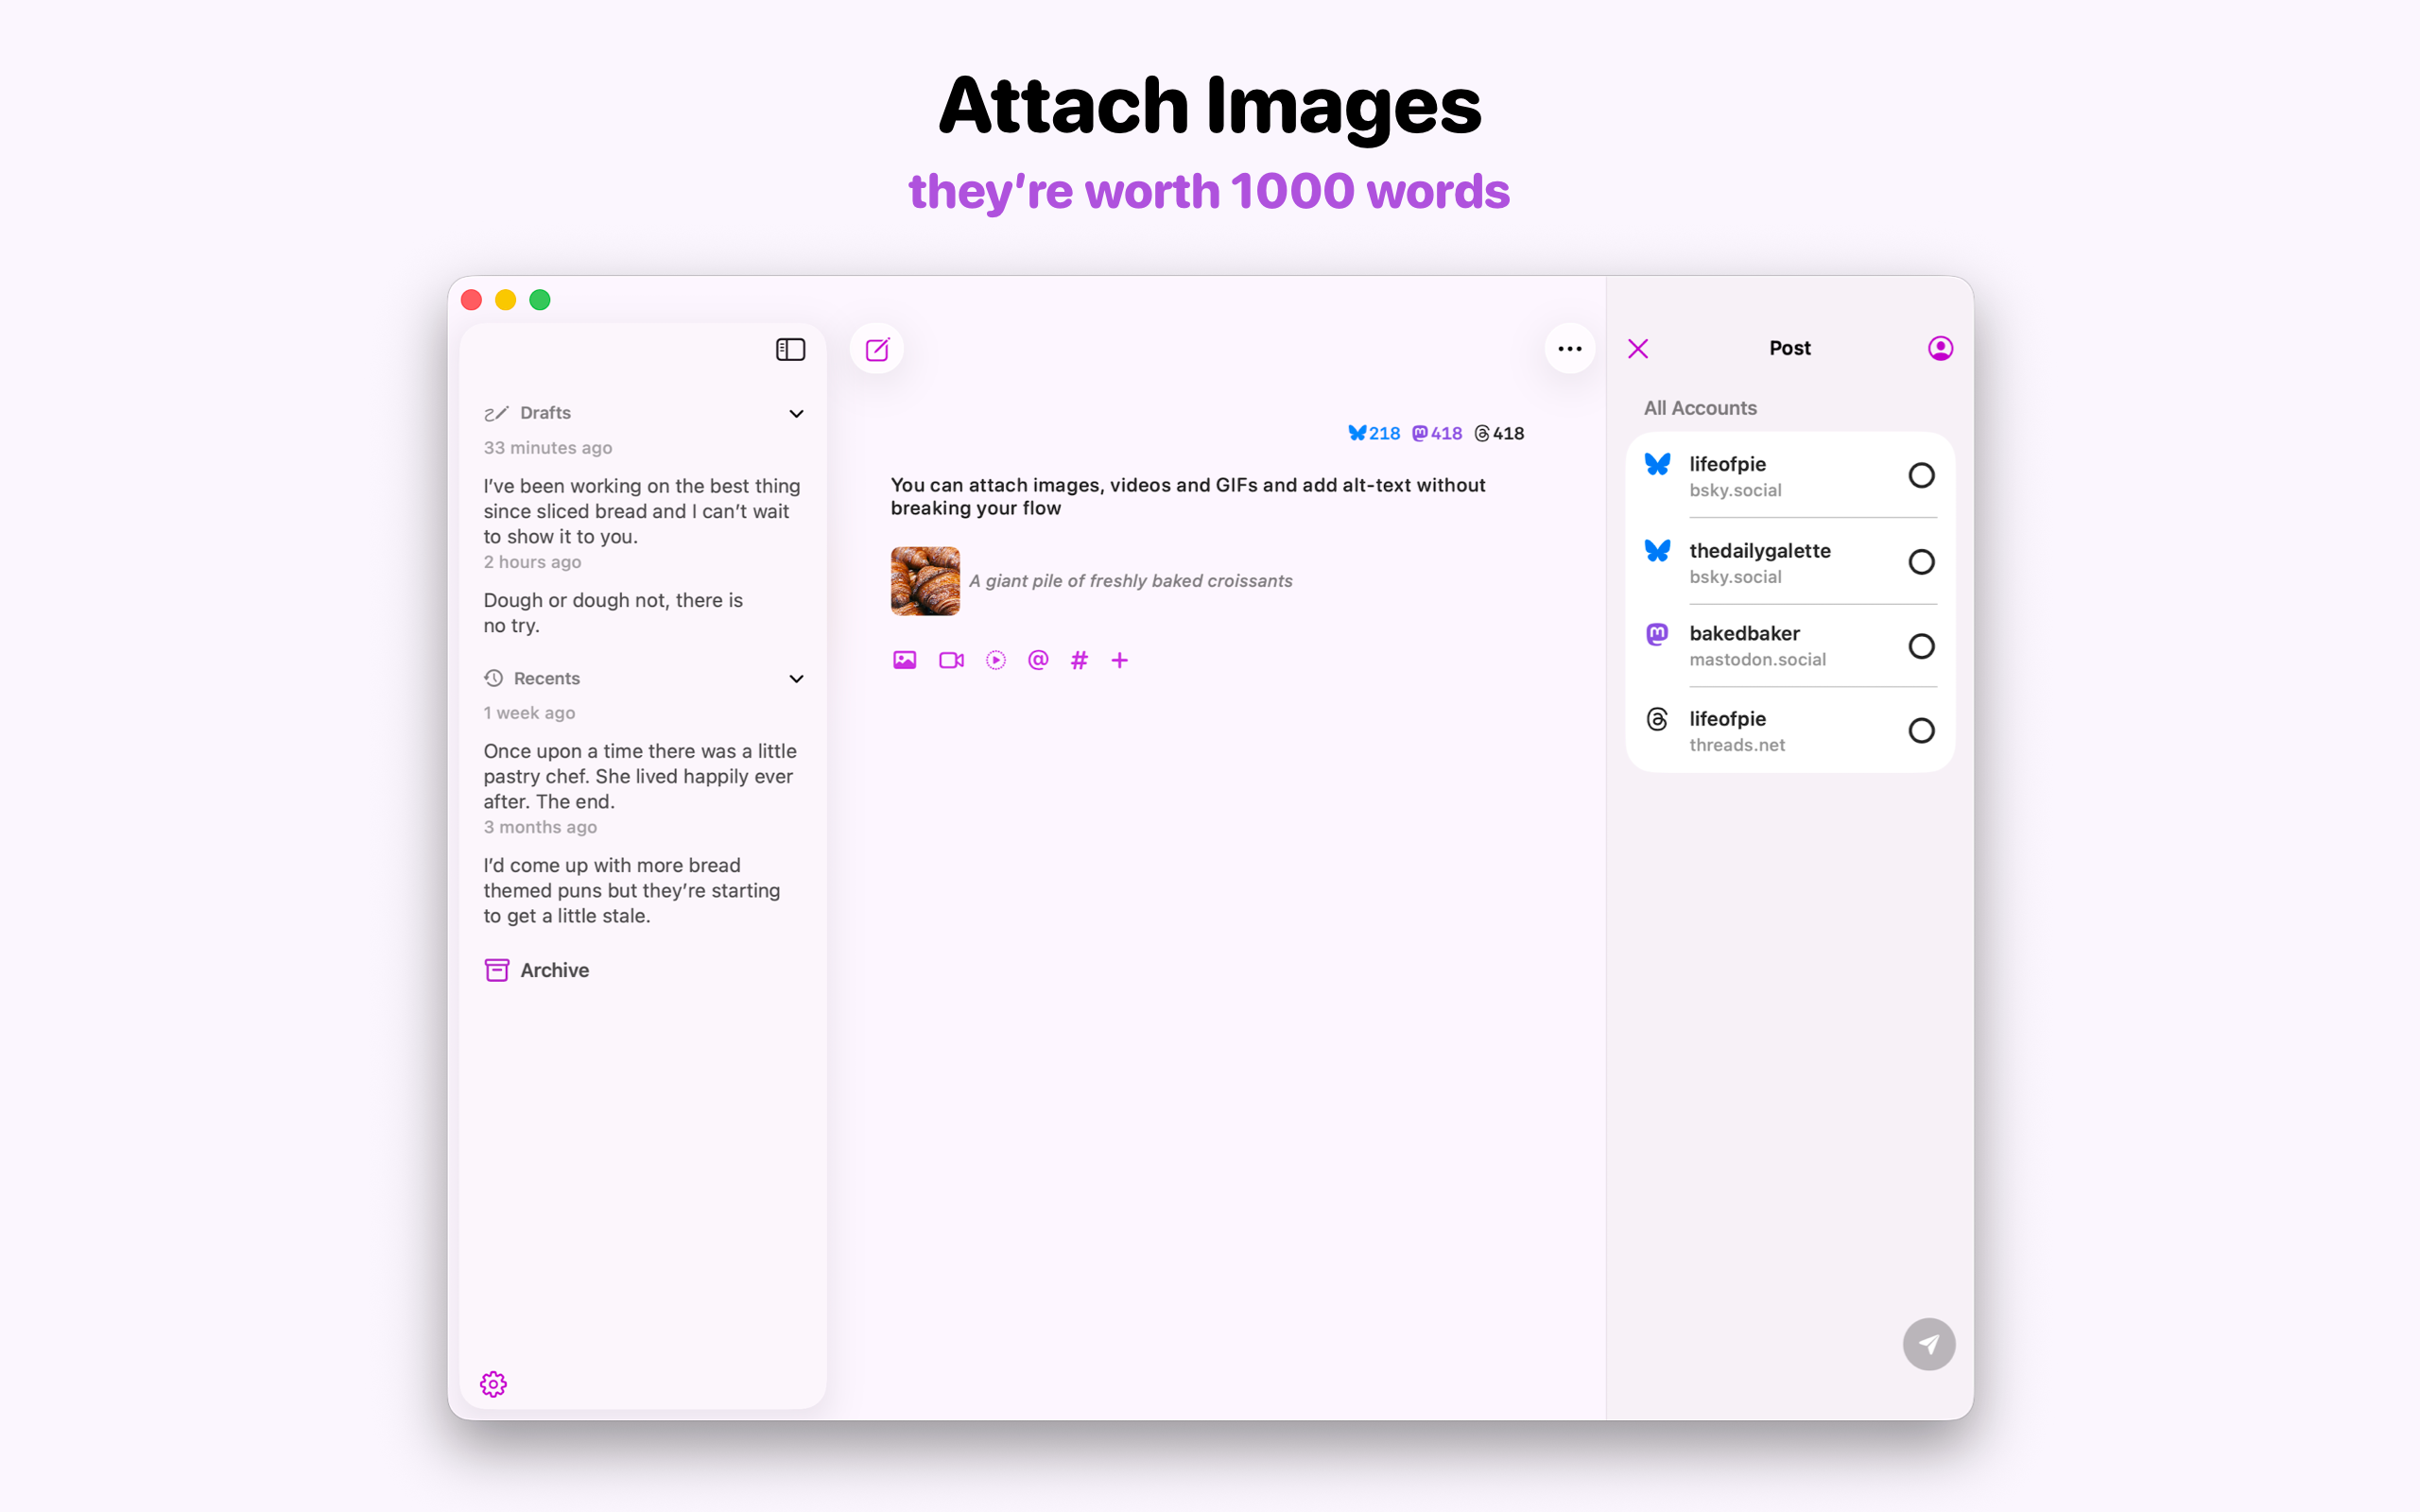The width and height of the screenshot is (2420, 1512).
Task: Click Threads character count 418
Action: tap(1499, 433)
